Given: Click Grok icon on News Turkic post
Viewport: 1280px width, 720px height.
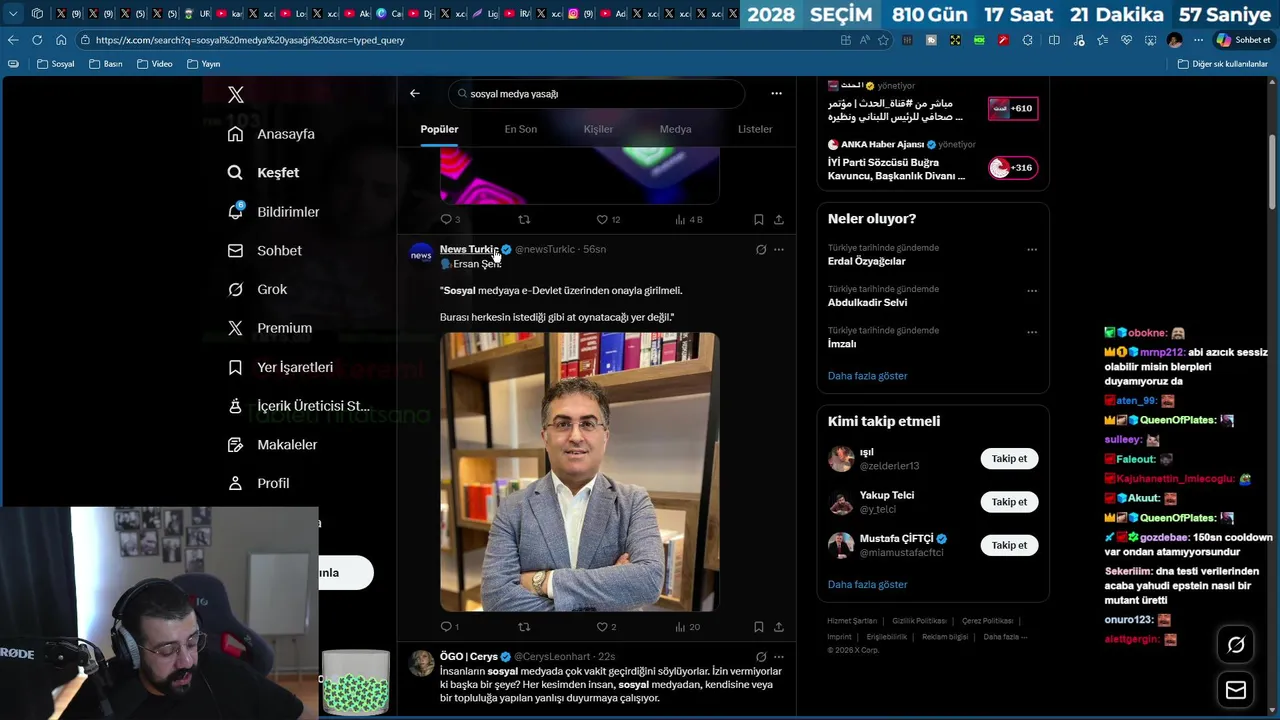Looking at the screenshot, I should point(761,249).
